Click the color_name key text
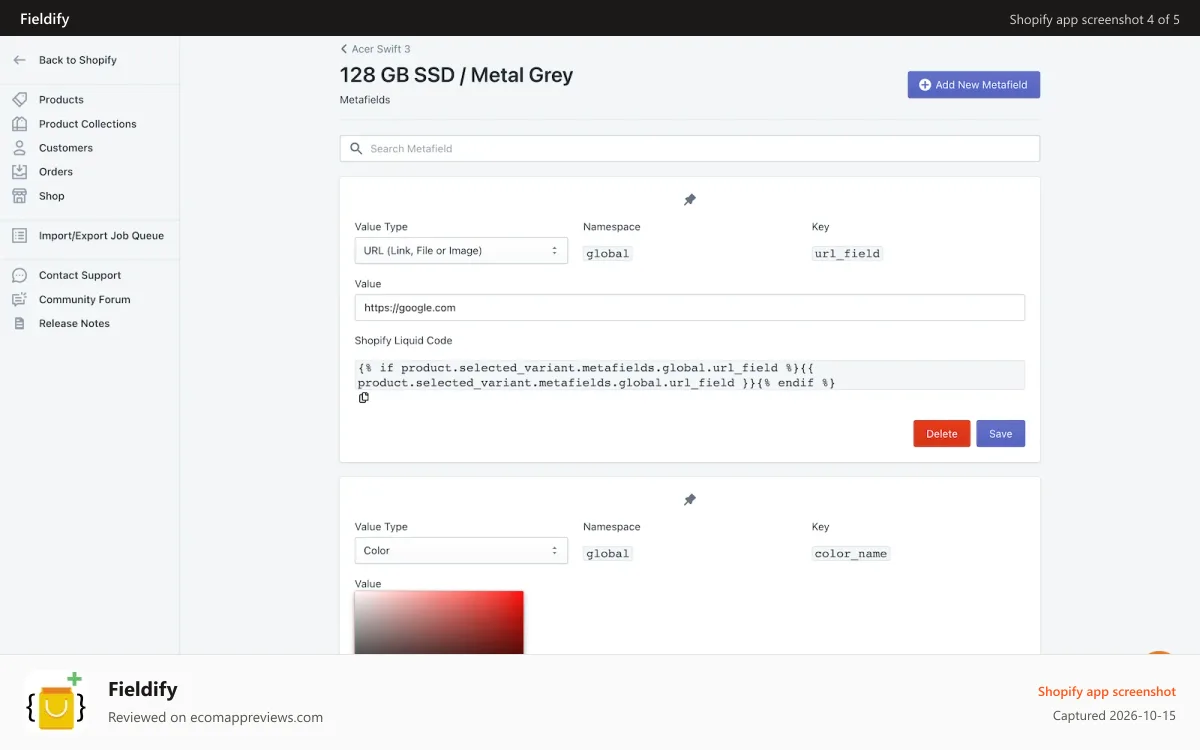Screen dimensions: 1200x750 (850, 553)
